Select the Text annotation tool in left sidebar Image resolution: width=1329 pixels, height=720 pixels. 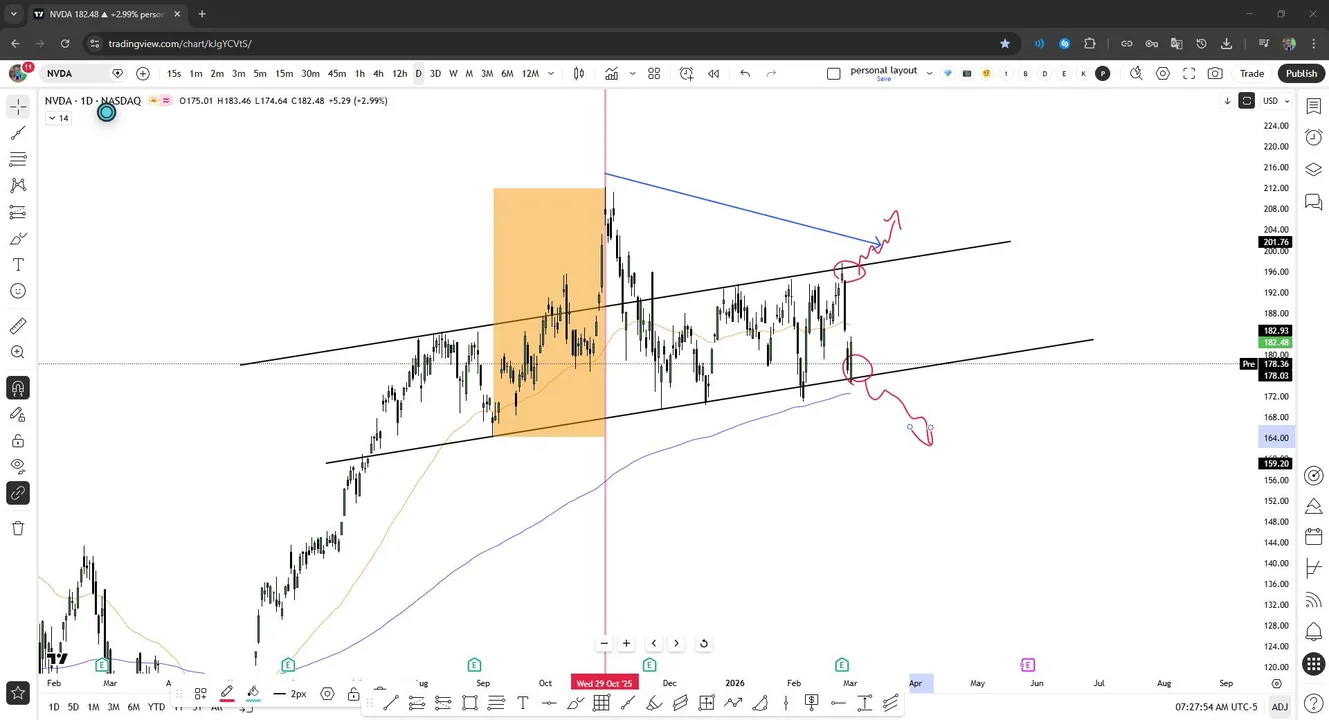point(18,265)
